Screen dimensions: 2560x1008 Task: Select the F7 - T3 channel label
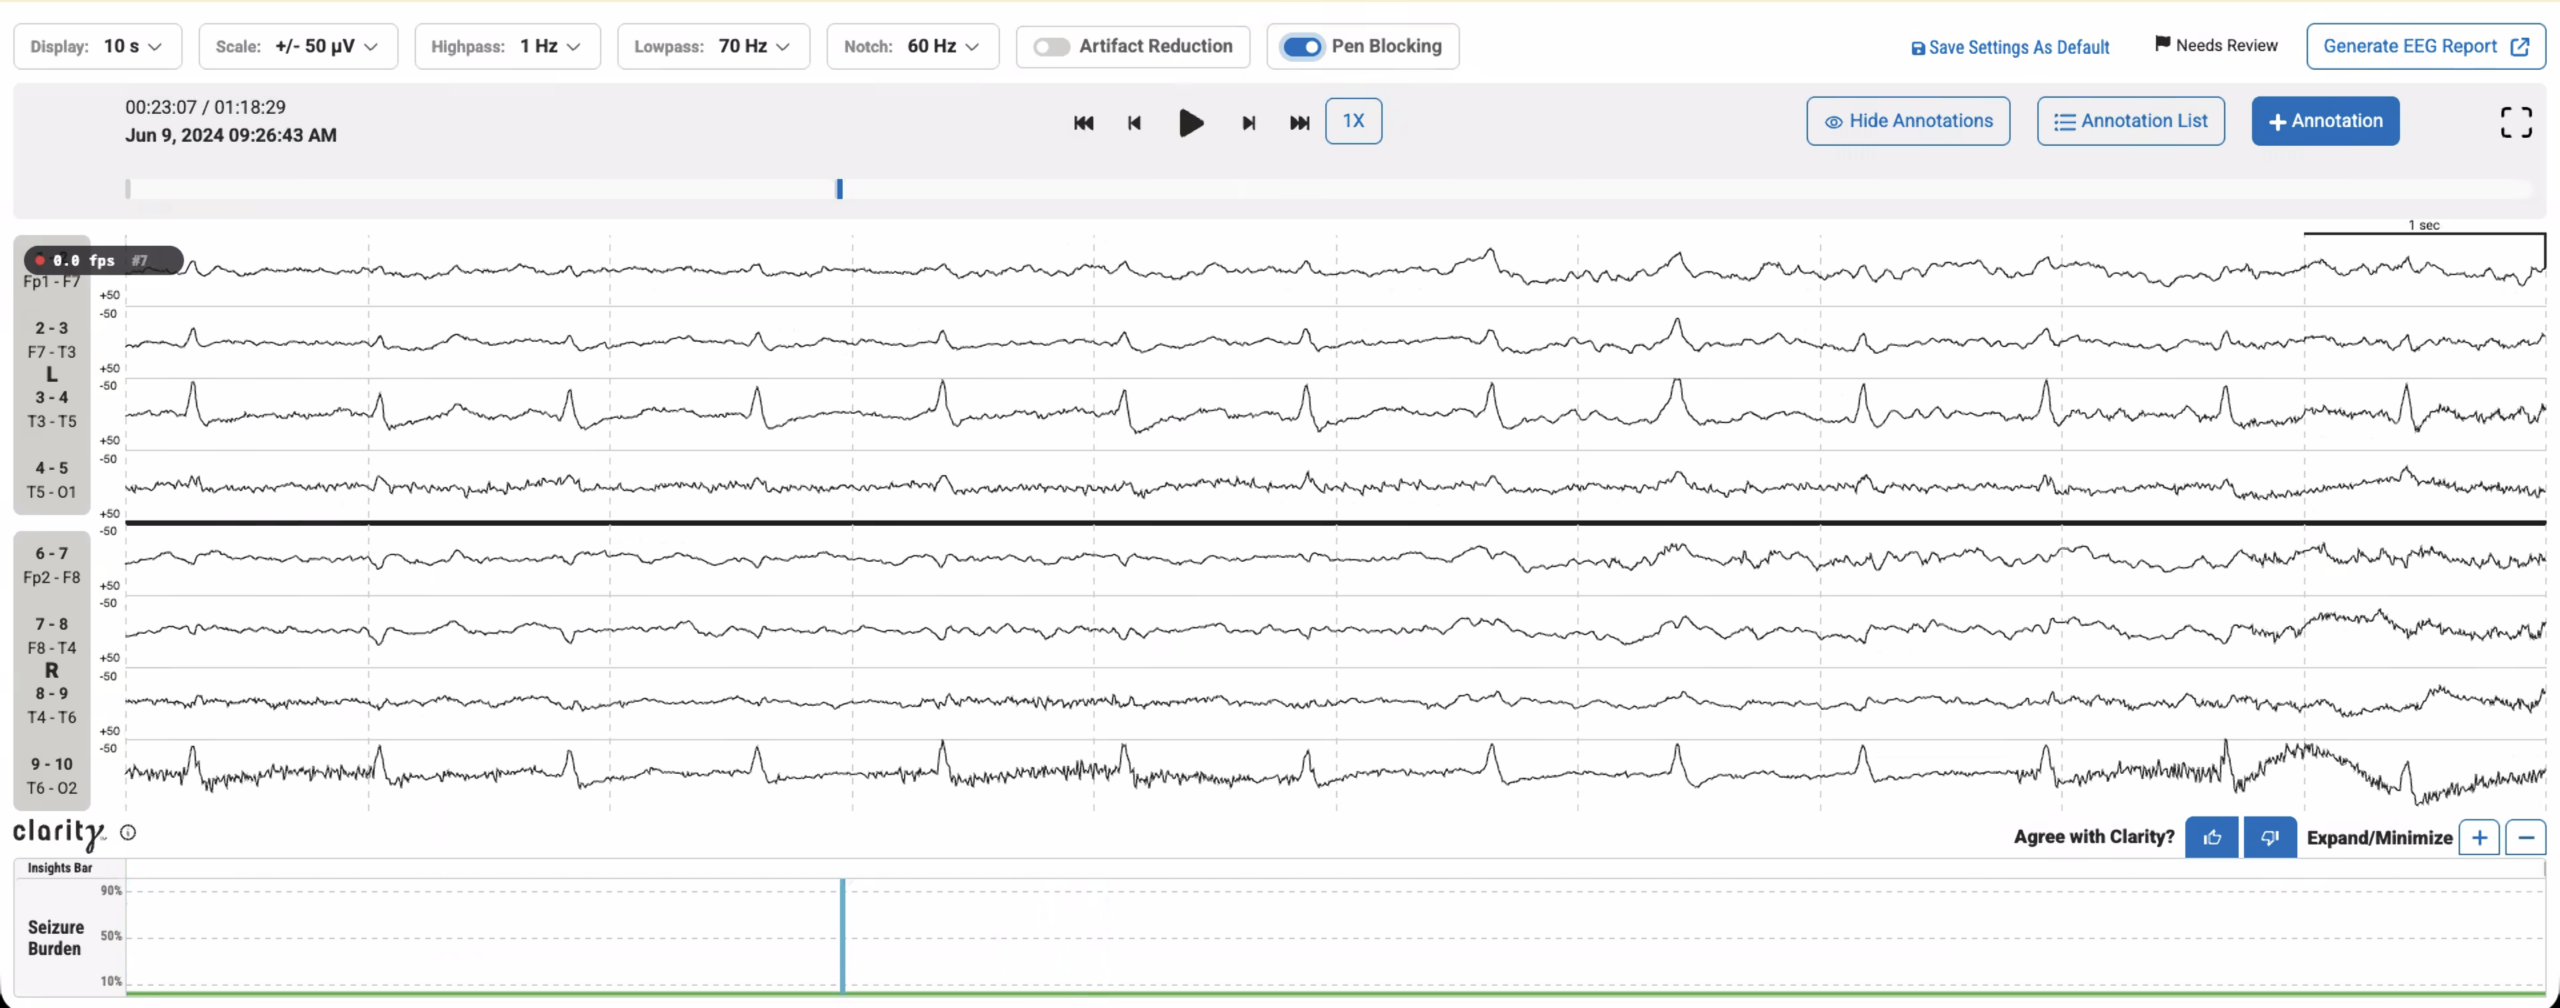52,352
